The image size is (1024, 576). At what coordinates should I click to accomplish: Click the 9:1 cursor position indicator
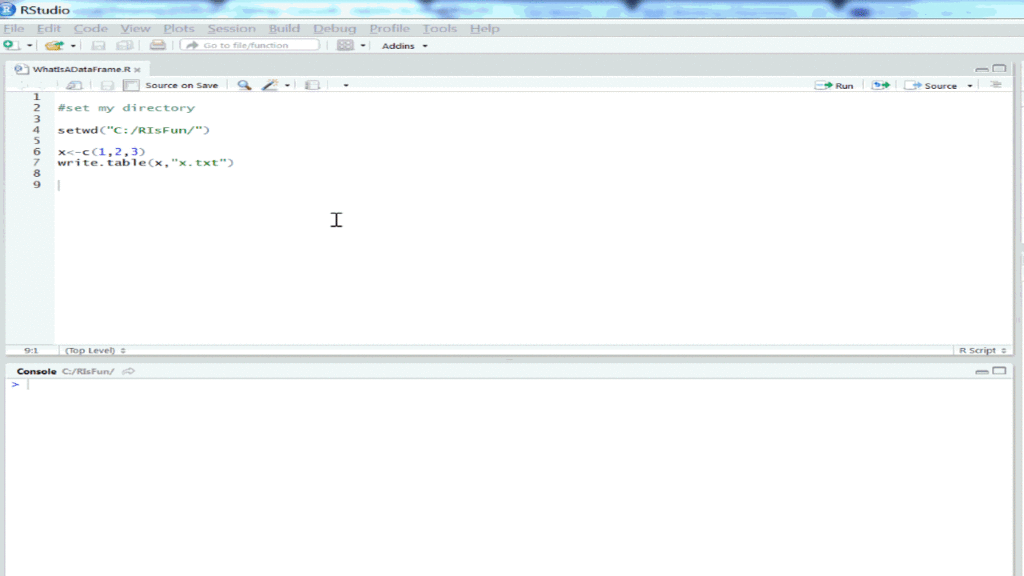point(31,351)
